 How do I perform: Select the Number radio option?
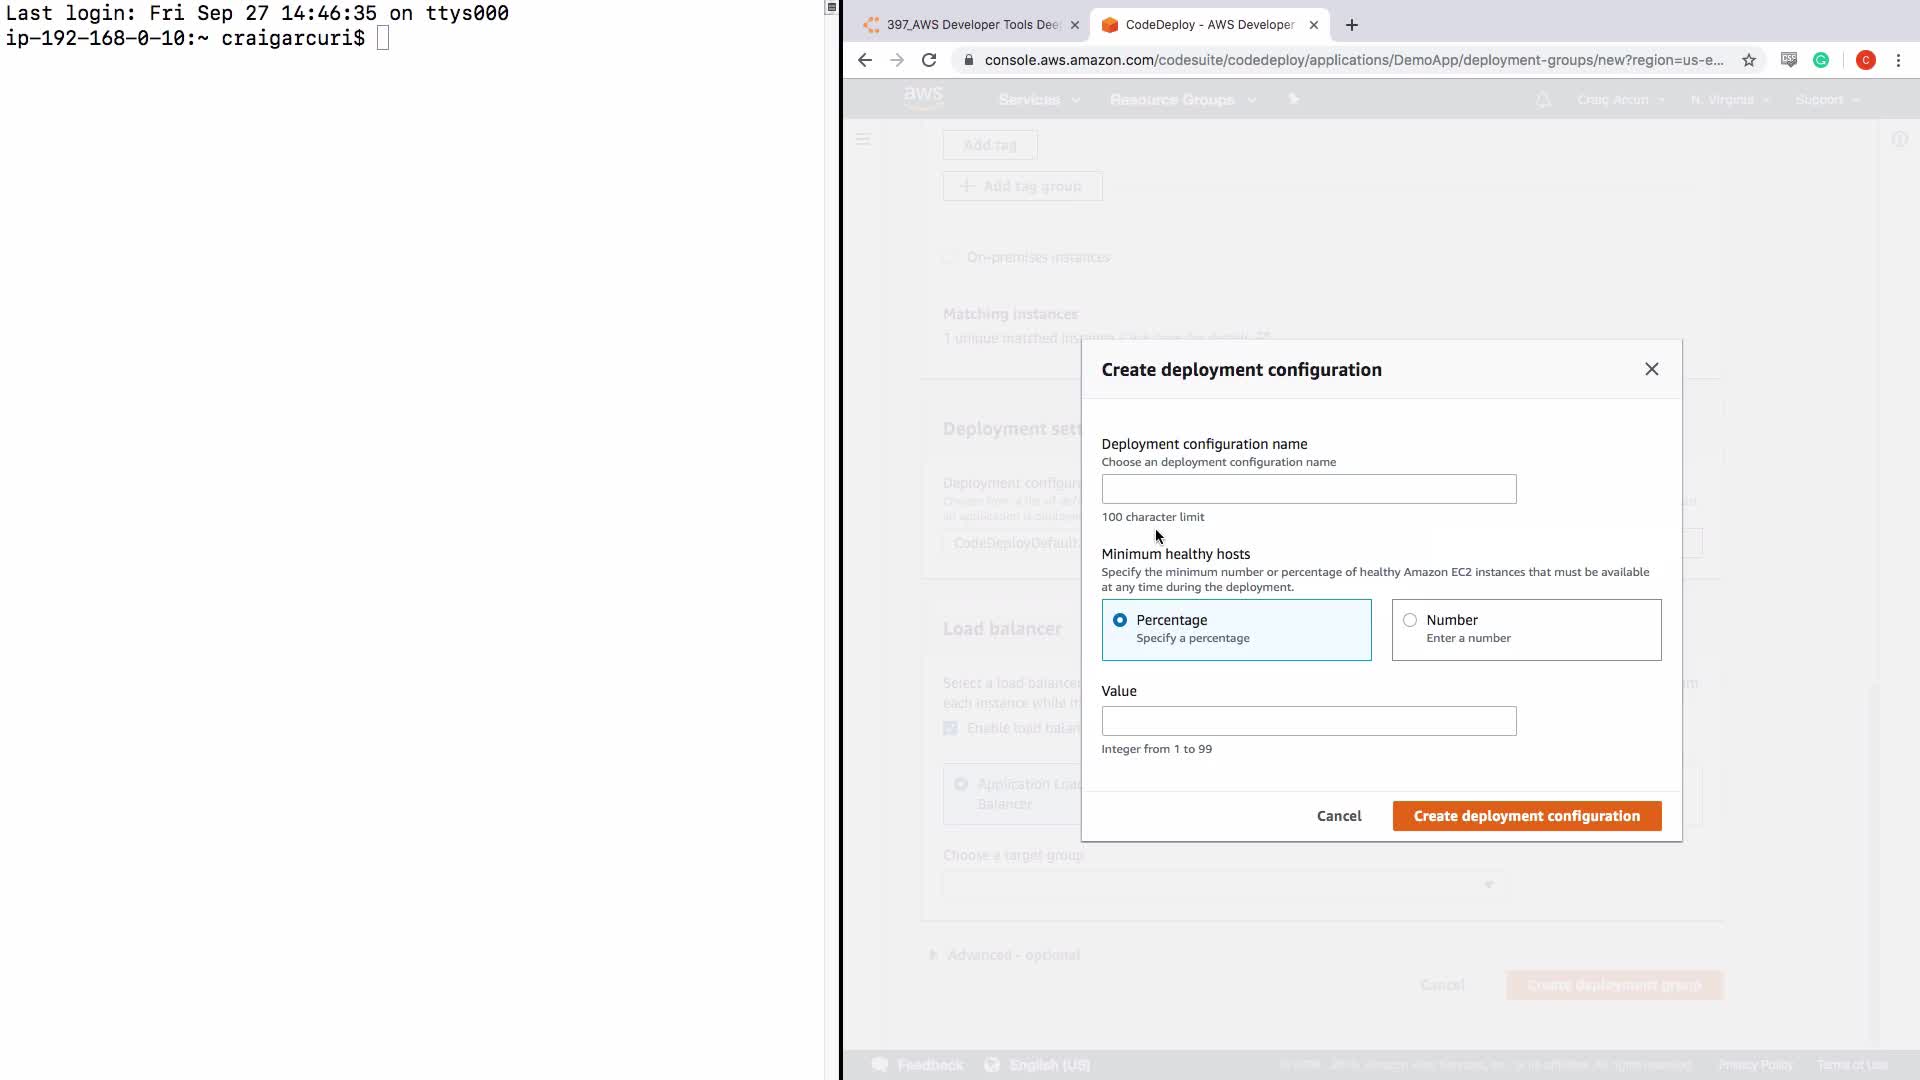point(1410,620)
